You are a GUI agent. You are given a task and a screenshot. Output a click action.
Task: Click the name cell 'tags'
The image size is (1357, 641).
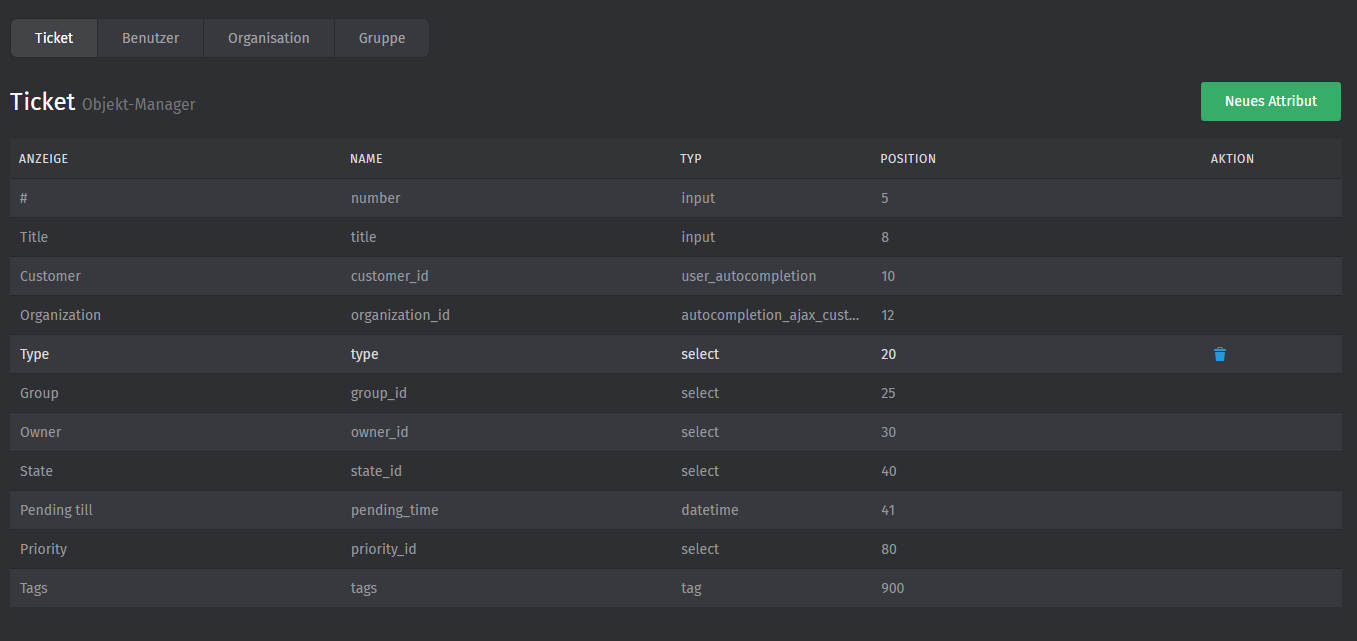tap(364, 588)
